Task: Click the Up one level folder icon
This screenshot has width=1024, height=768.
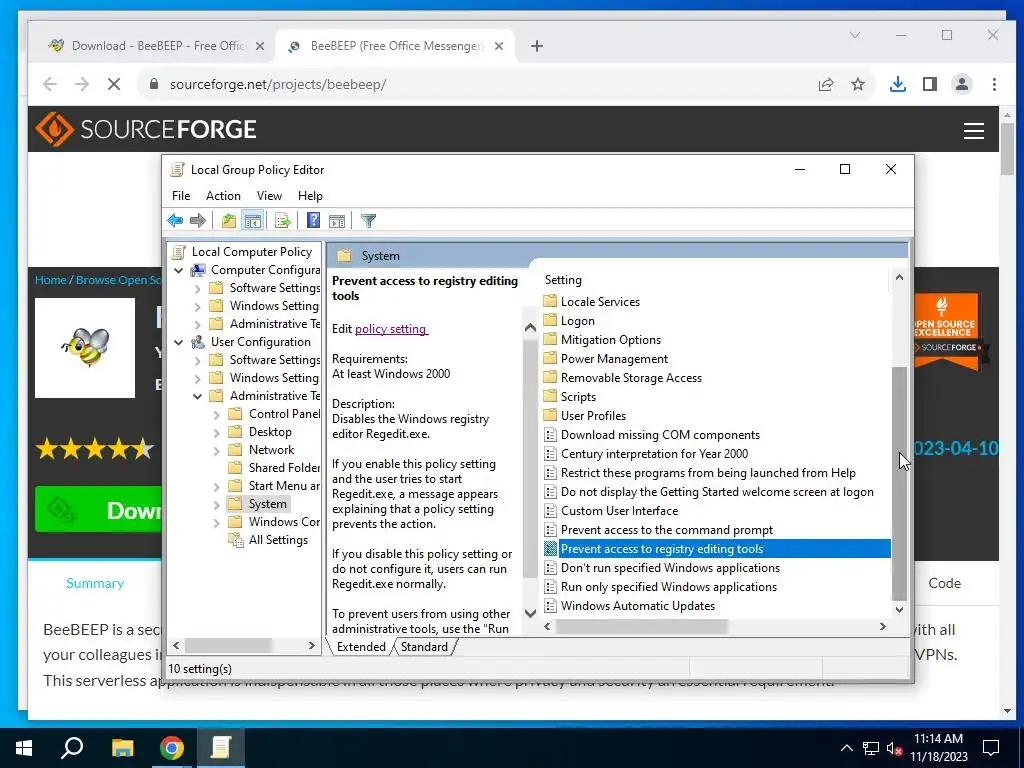Action: 229,221
